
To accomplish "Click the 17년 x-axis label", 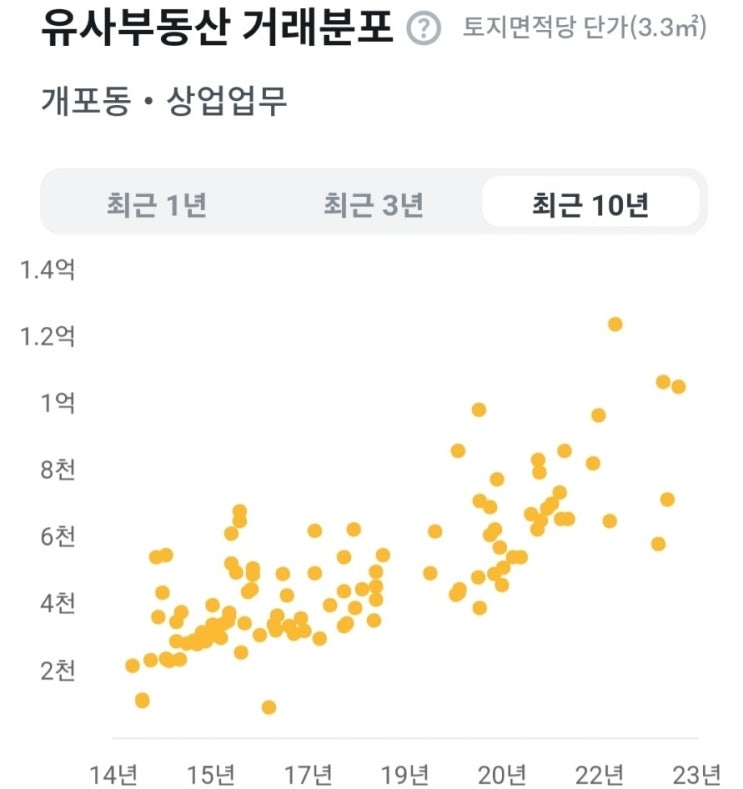I will [x=308, y=773].
